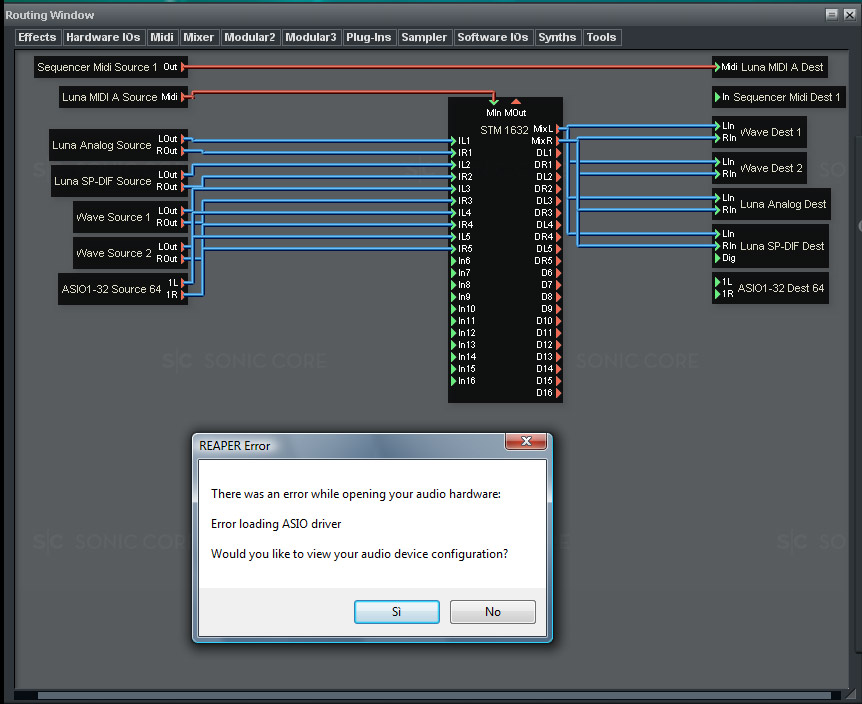Select the ASIO1-32 Dest 64 module

[x=781, y=288]
